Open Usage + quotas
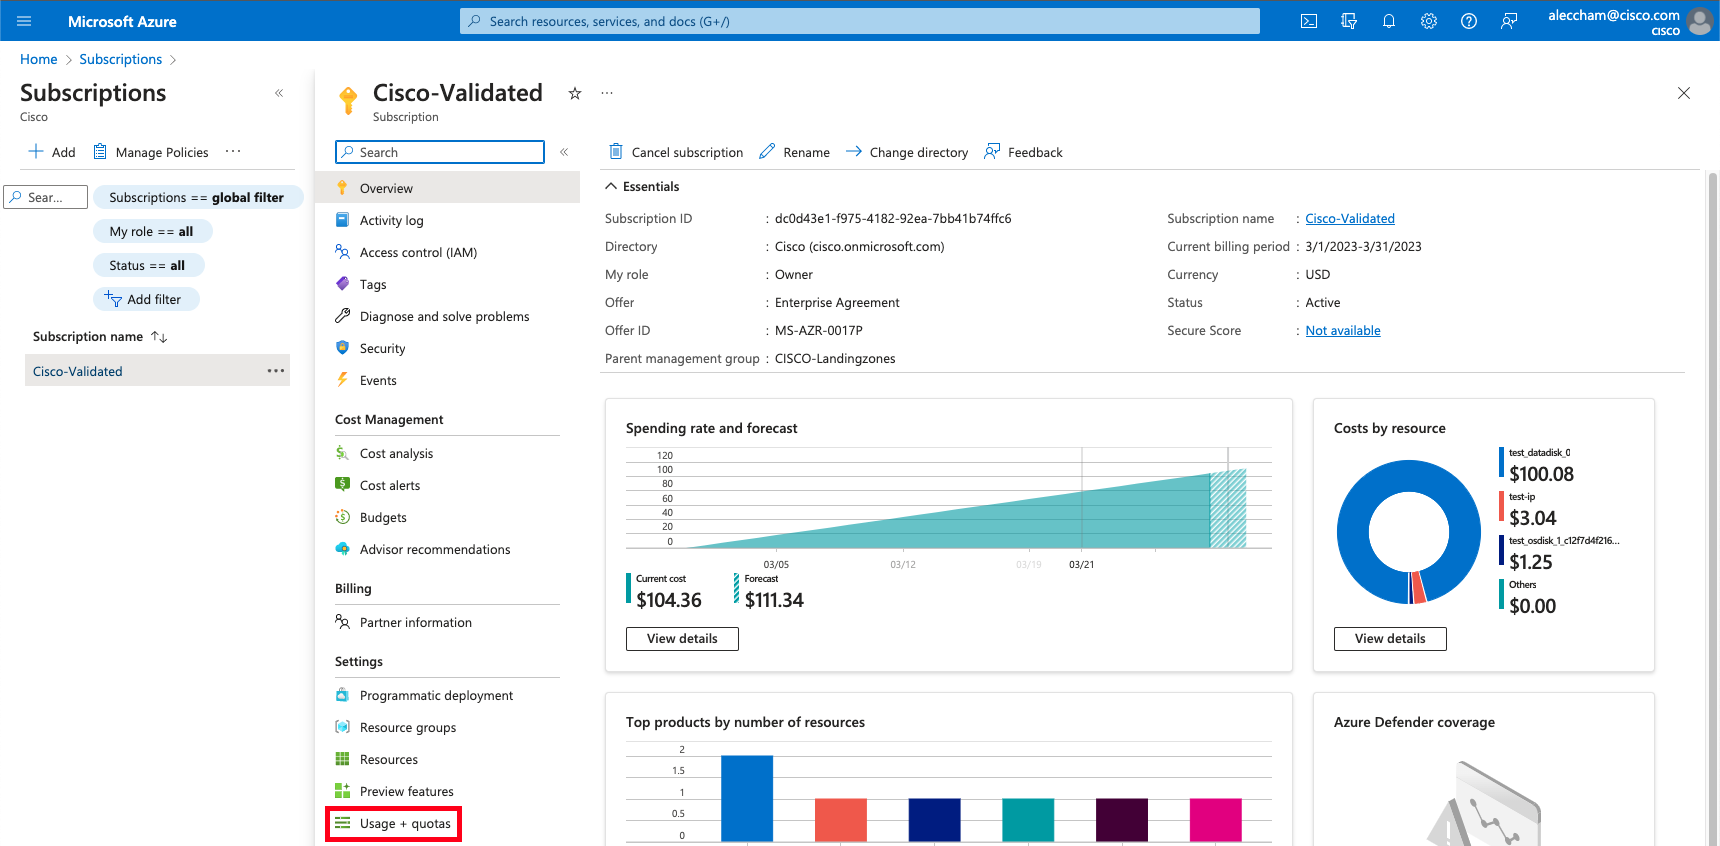 tap(394, 823)
